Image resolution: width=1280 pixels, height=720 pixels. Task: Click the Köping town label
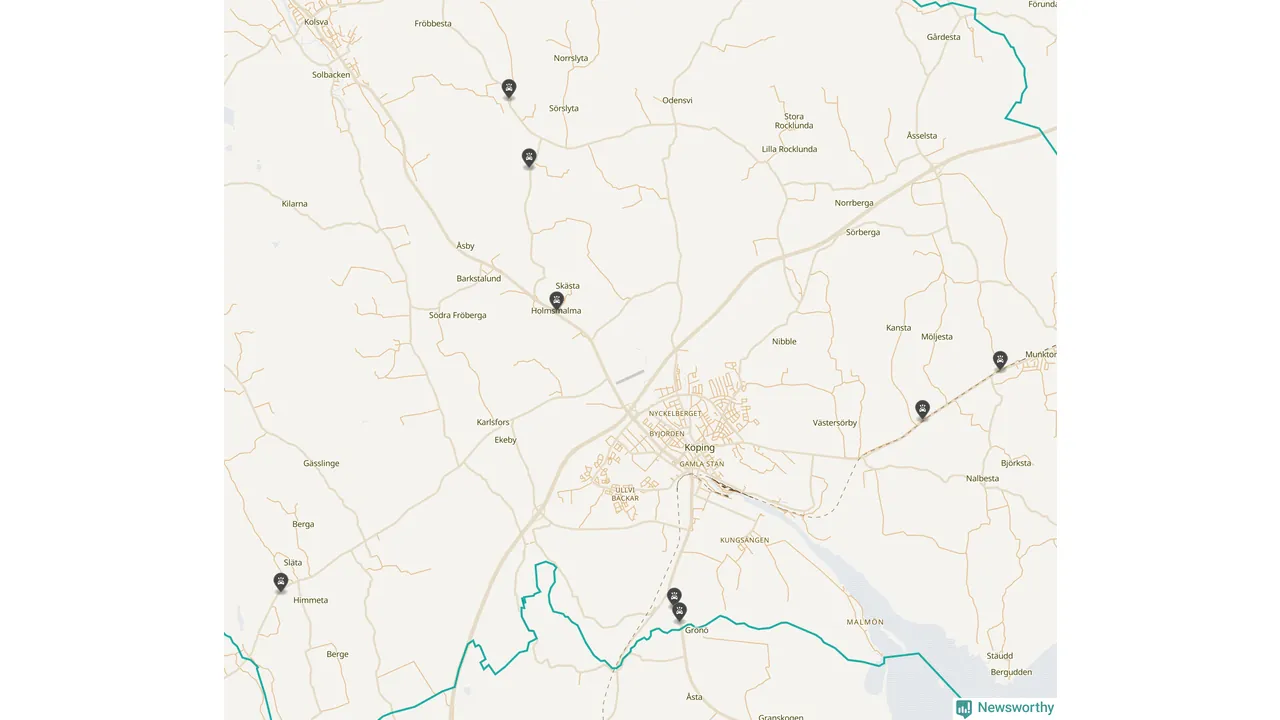(700, 448)
